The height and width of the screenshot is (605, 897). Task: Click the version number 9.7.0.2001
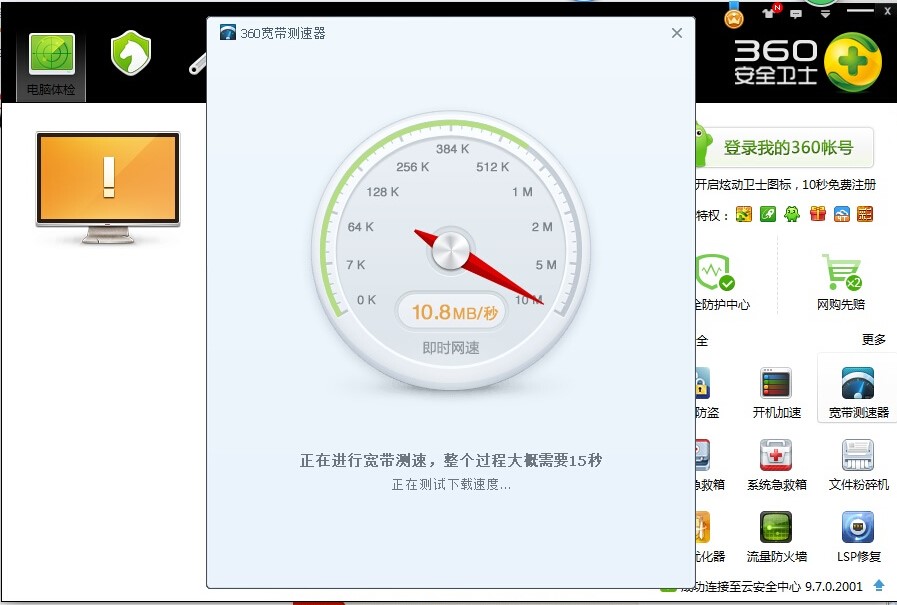(x=834, y=587)
